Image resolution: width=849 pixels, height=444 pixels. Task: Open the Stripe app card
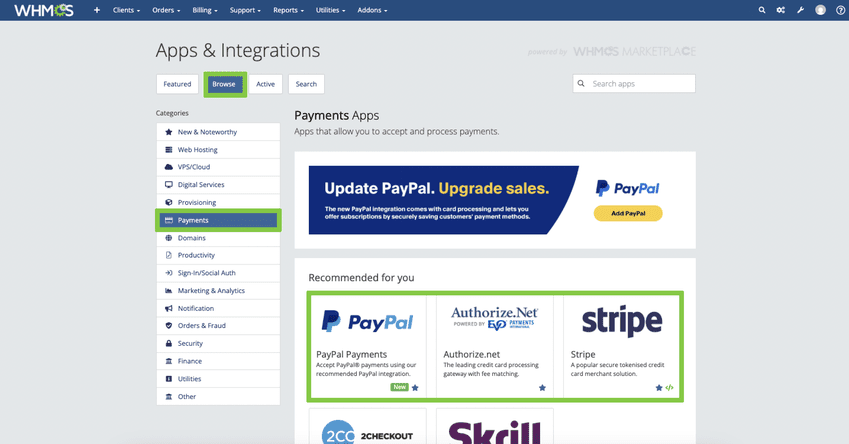tap(622, 346)
